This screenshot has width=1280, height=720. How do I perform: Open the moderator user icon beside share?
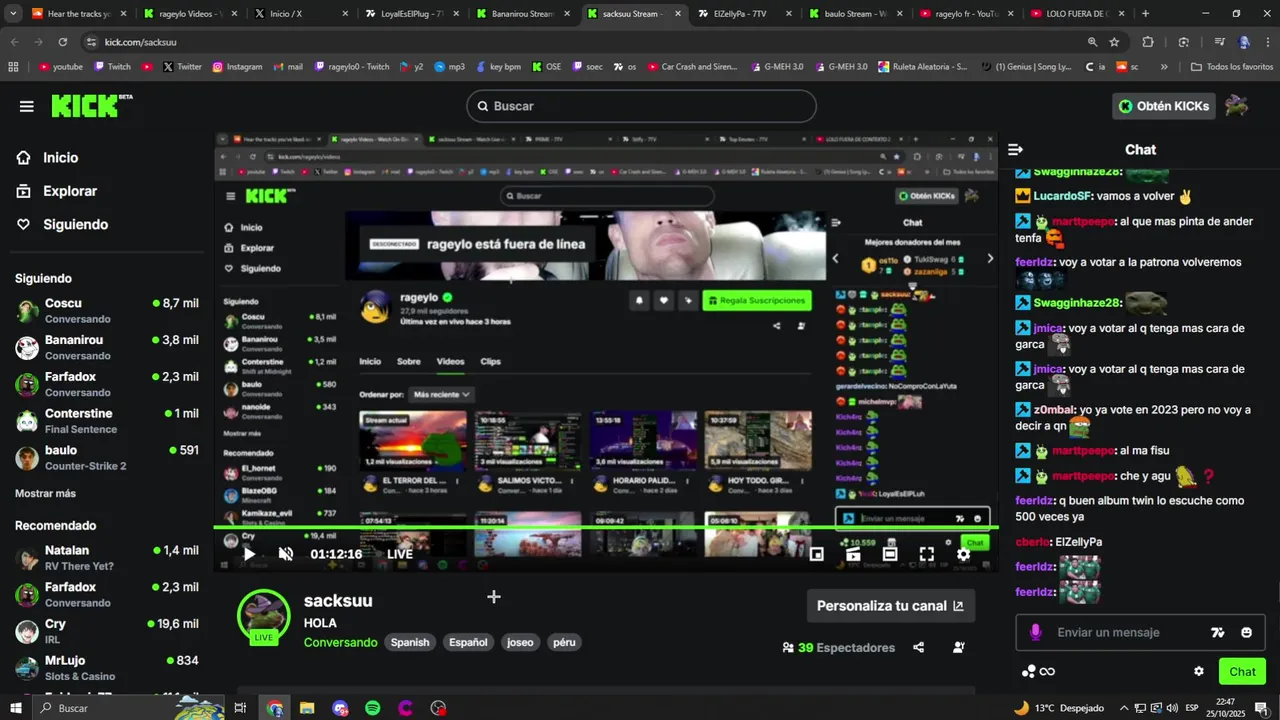tap(958, 648)
